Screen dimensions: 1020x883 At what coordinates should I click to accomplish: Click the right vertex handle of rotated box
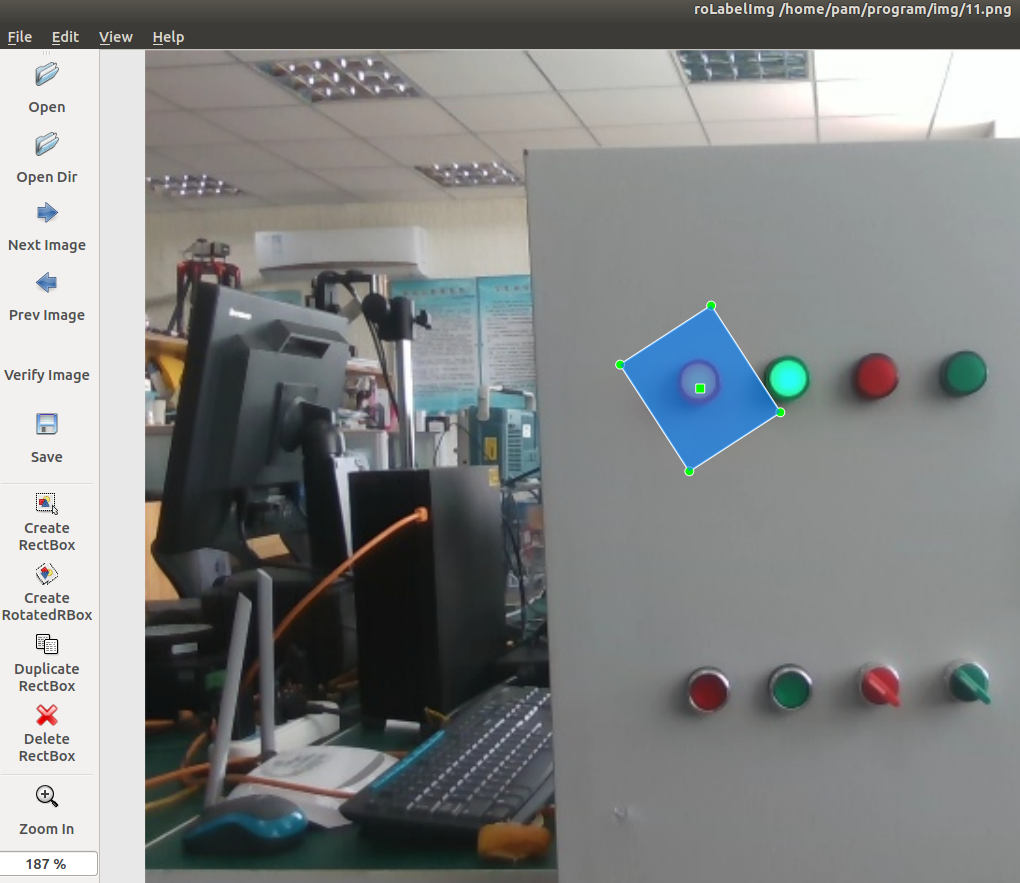tap(781, 413)
